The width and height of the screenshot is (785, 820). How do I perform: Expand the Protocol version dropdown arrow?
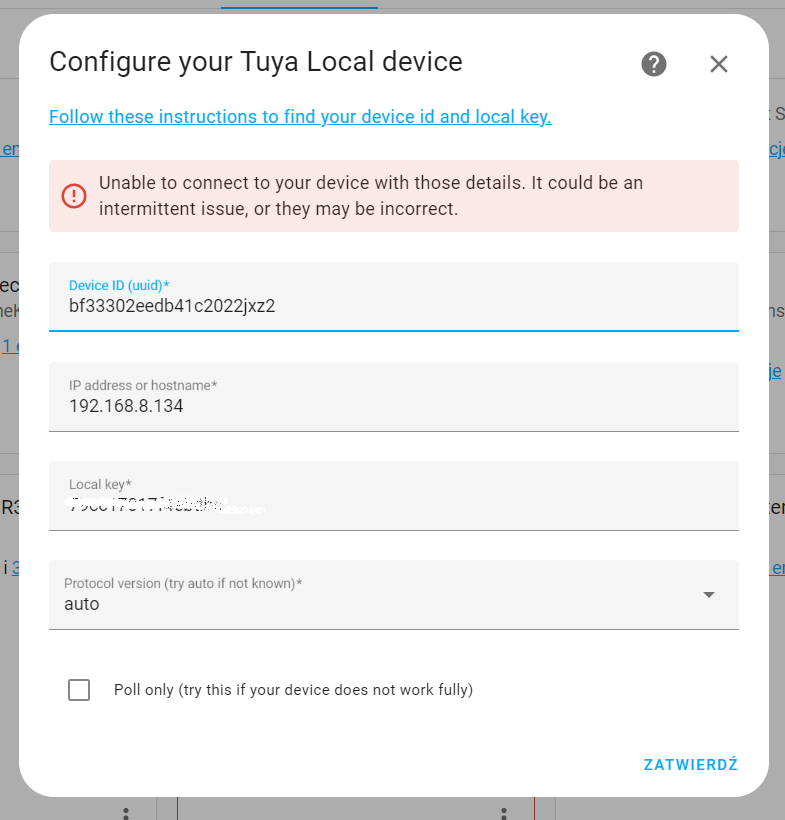point(709,594)
